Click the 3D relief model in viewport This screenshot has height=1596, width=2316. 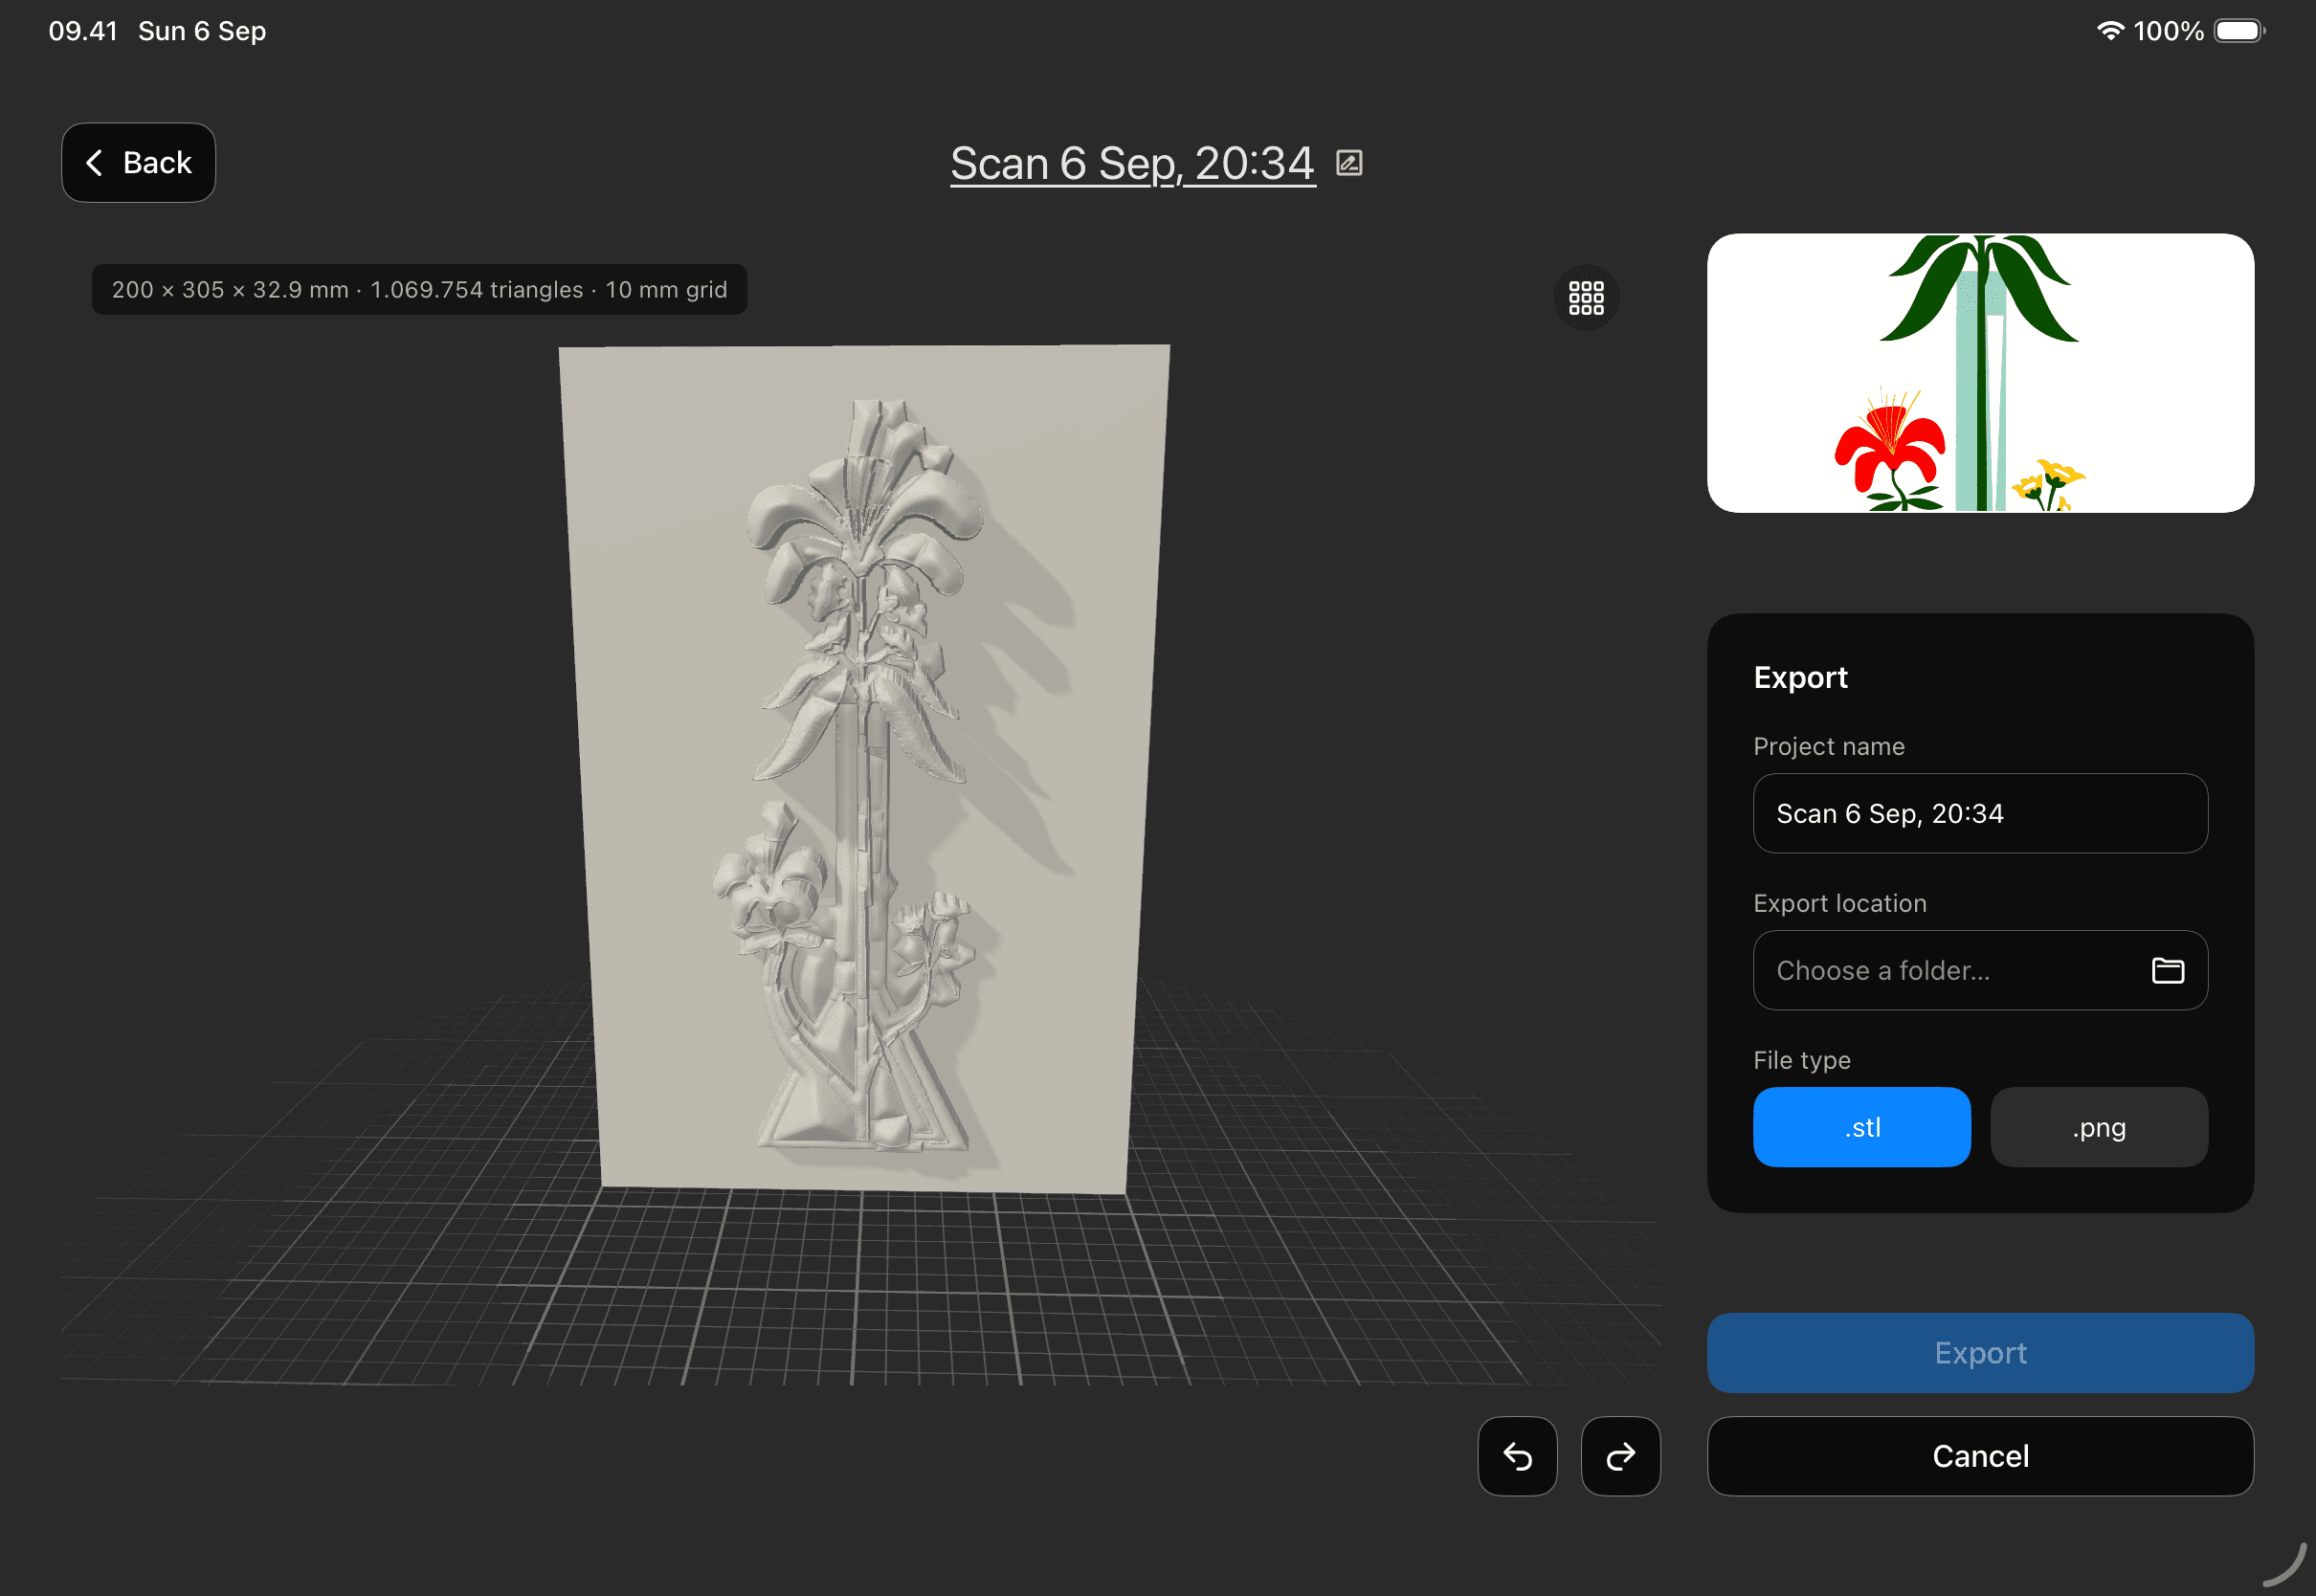pos(864,769)
